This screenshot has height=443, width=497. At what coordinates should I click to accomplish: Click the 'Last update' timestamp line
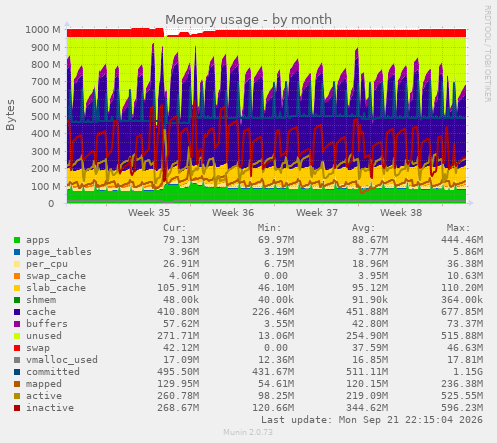click(372, 420)
